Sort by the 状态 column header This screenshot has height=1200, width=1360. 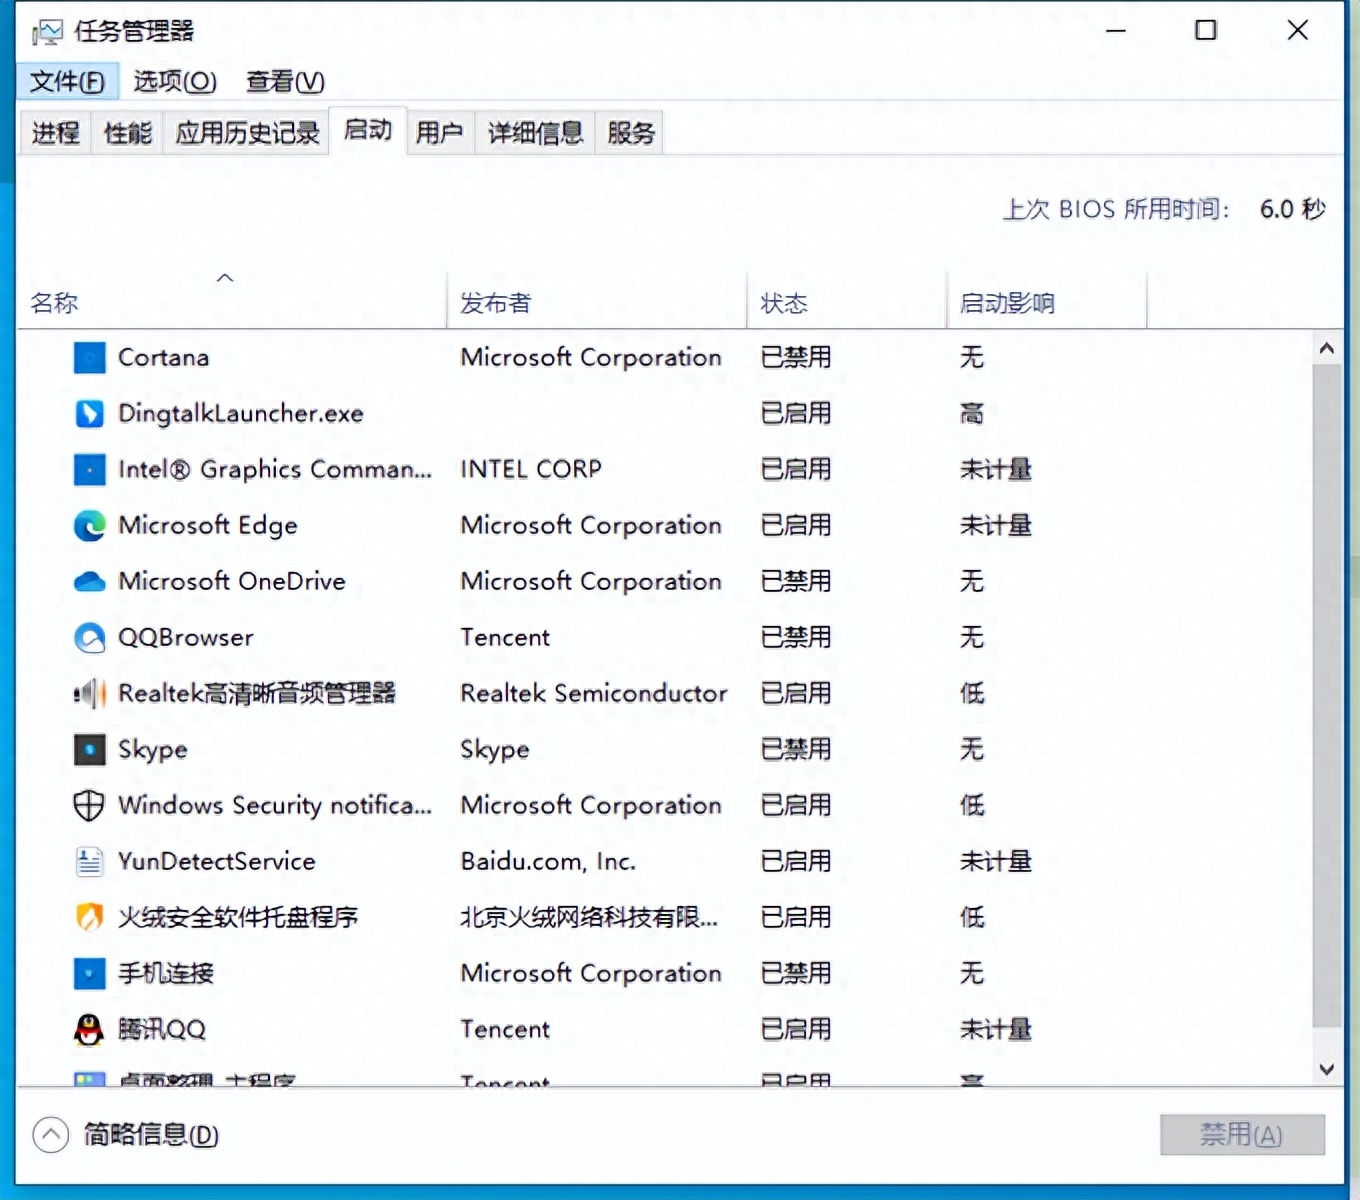click(x=847, y=302)
